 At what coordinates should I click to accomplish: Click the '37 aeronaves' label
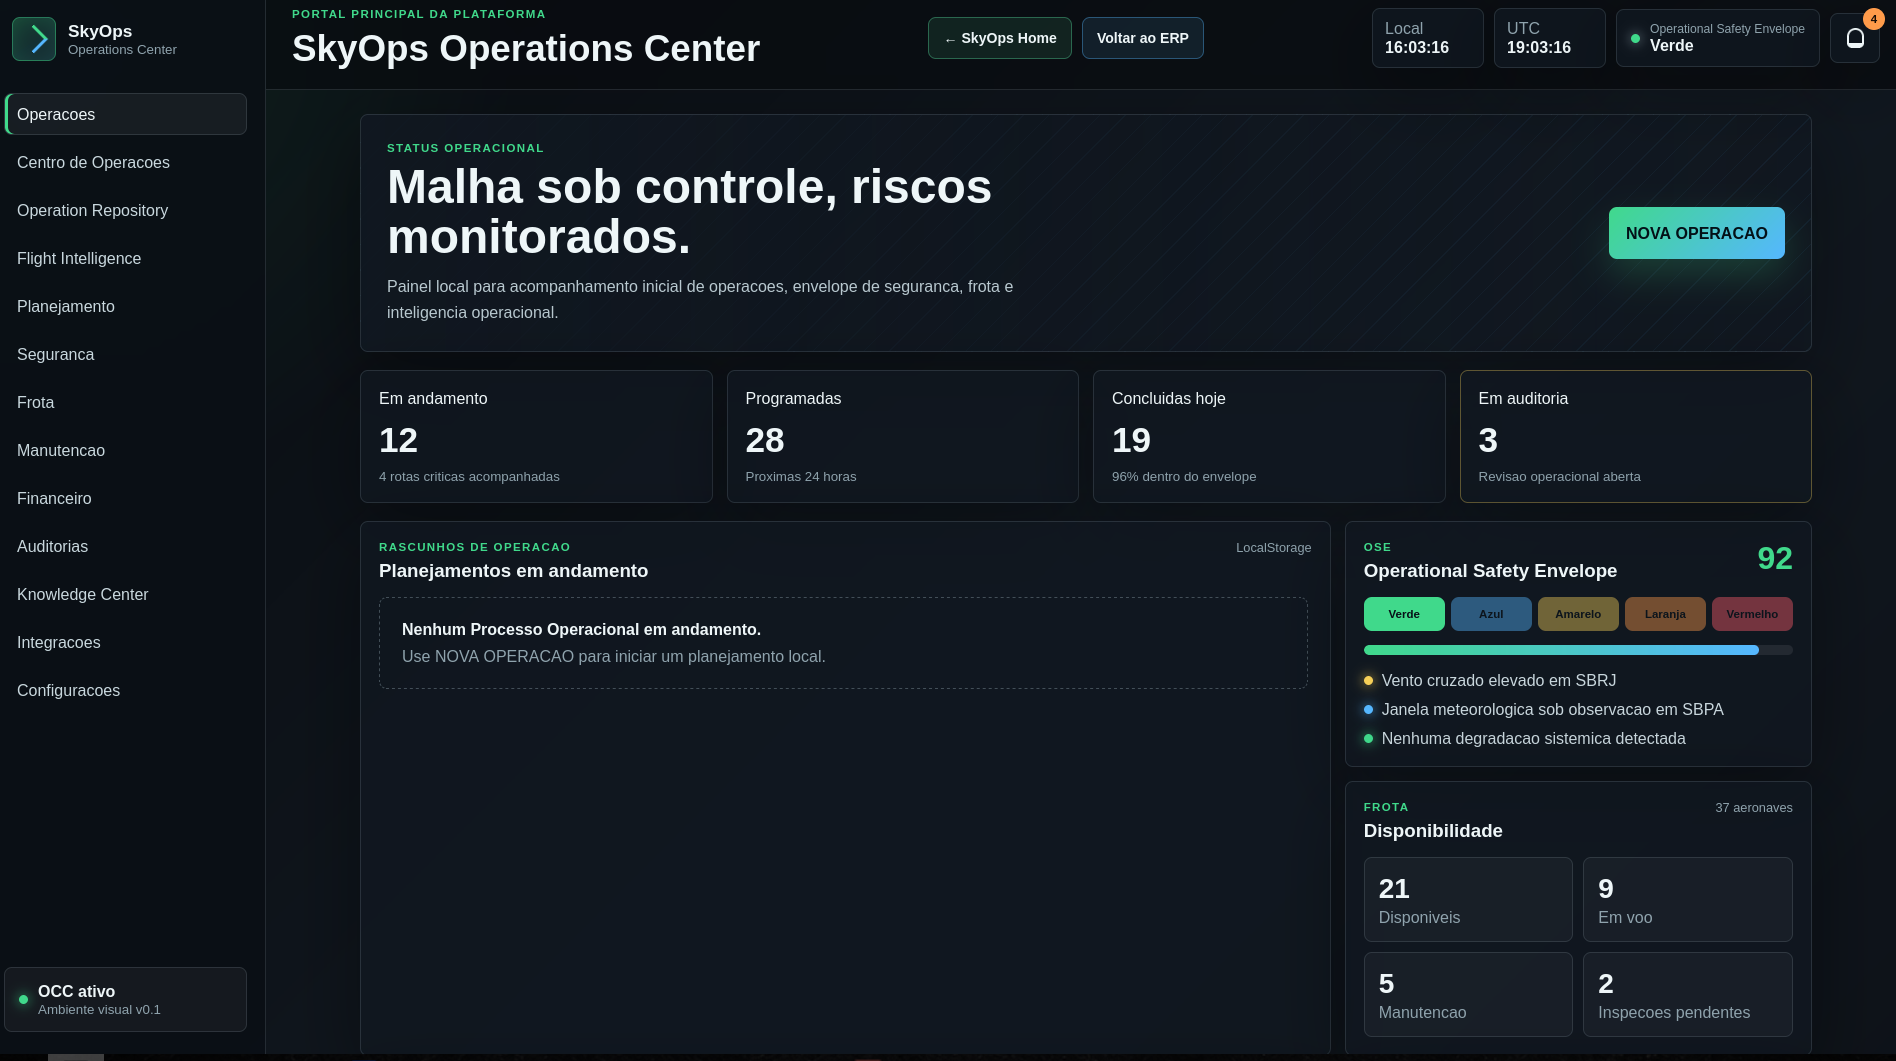coord(1754,808)
